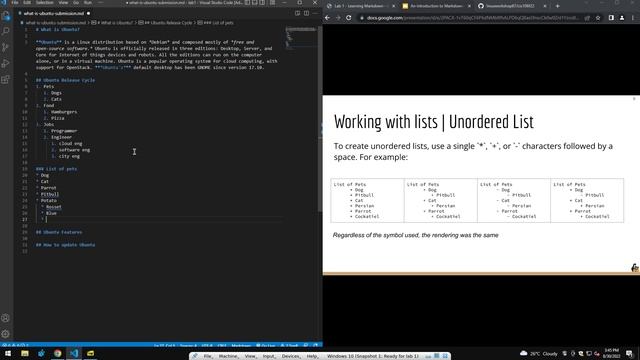
Task: Open the Search view in VS Code
Action: pyautogui.click(x=6, y=31)
